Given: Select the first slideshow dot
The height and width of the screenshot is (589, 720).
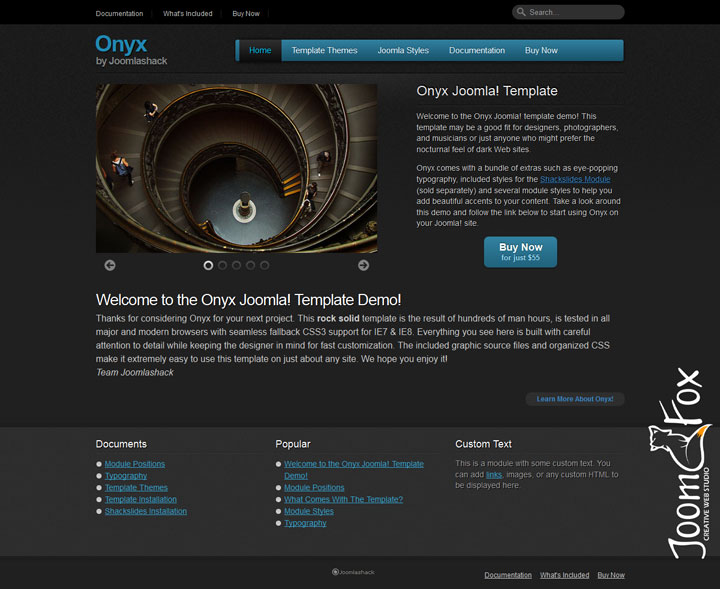Looking at the screenshot, I should coord(208,265).
